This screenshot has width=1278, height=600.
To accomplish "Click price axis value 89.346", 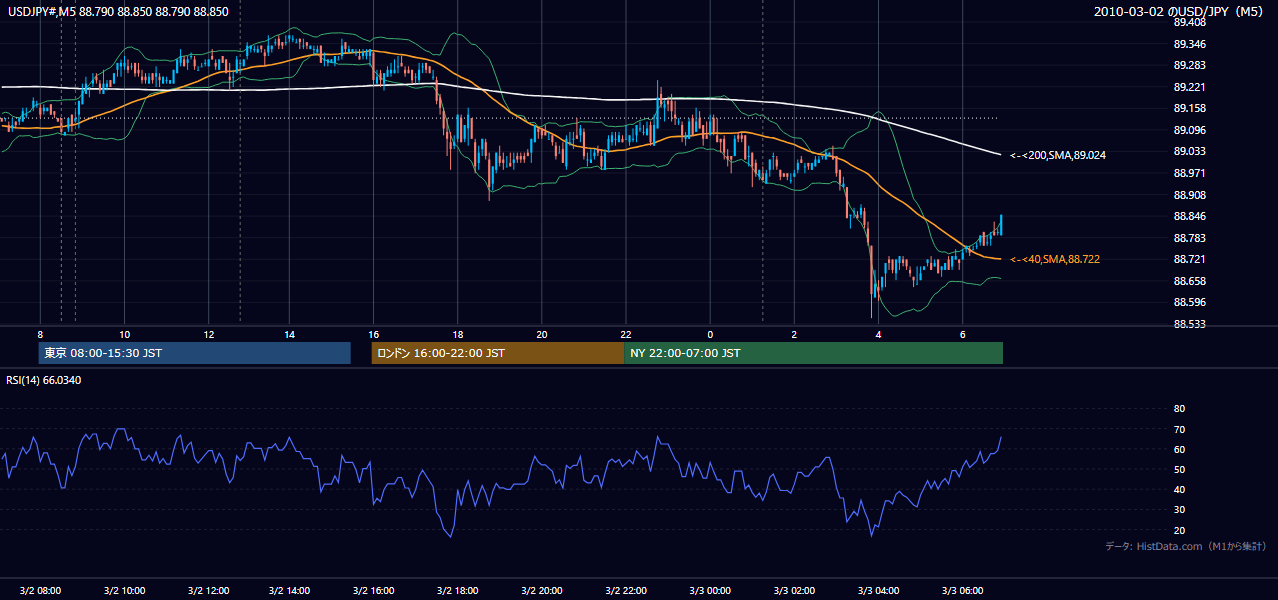I will [1190, 44].
